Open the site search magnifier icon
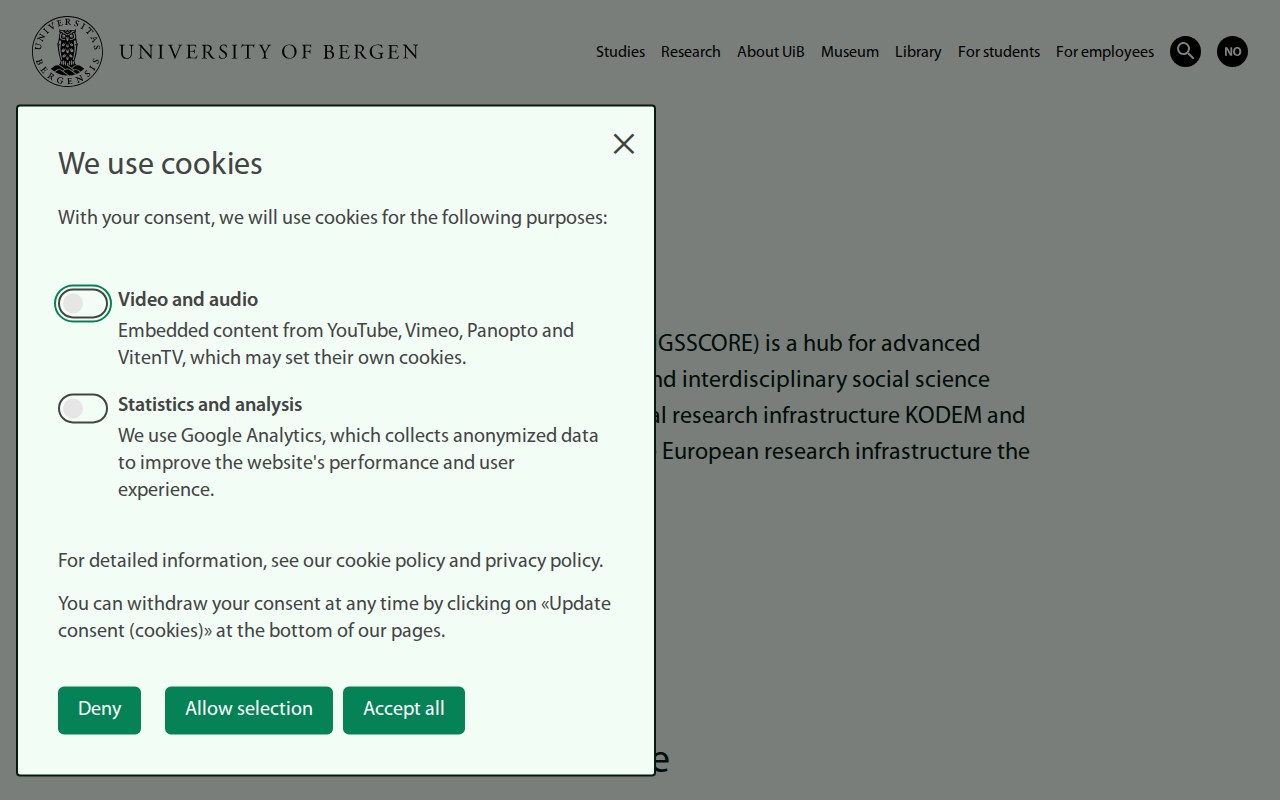This screenshot has height=800, width=1280. [x=1185, y=51]
